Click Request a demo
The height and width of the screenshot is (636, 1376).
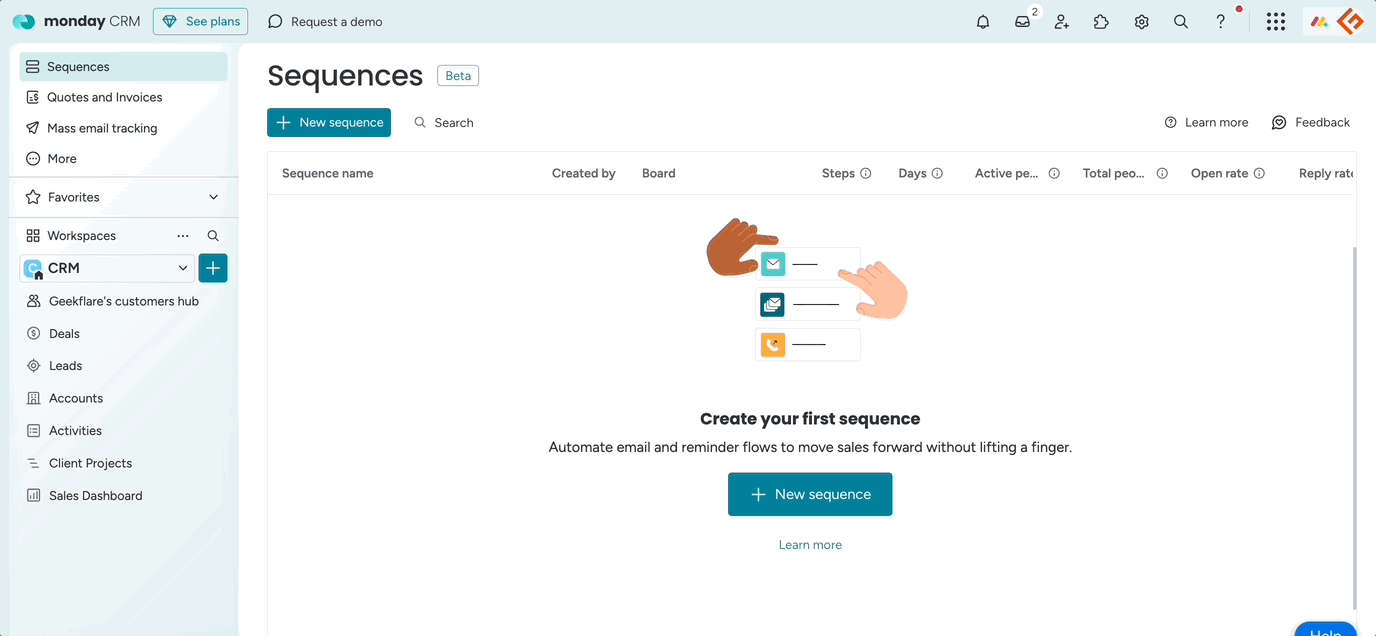click(x=325, y=21)
